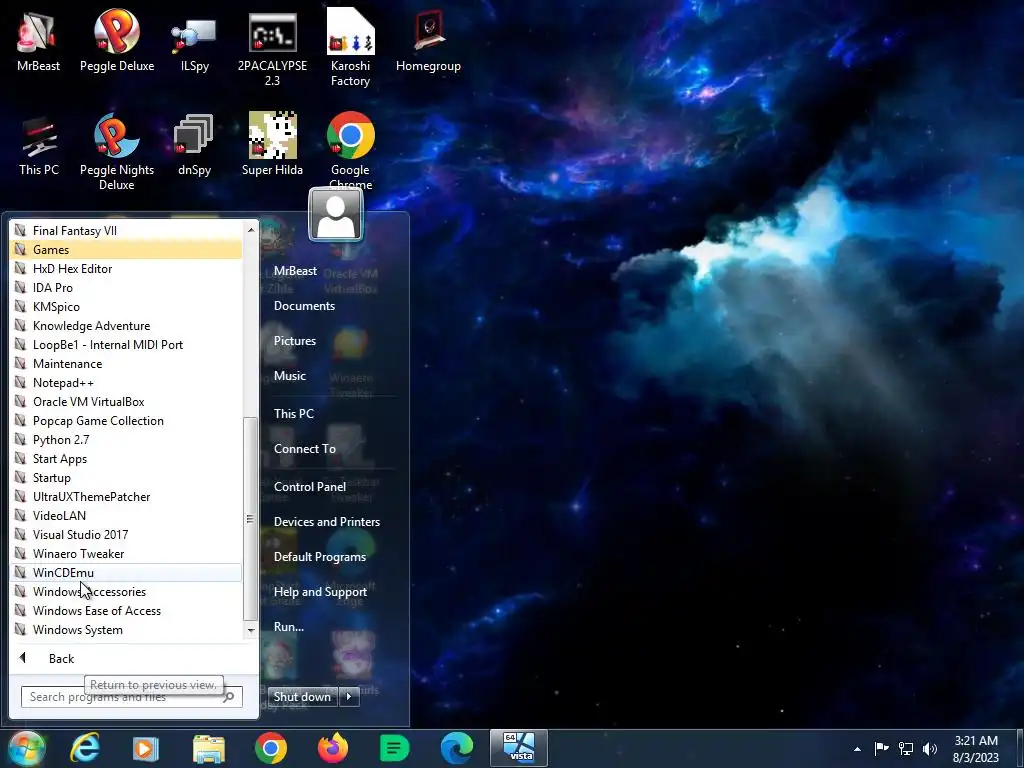Open File Explorer from the taskbar
The height and width of the screenshot is (768, 1024).
point(208,748)
